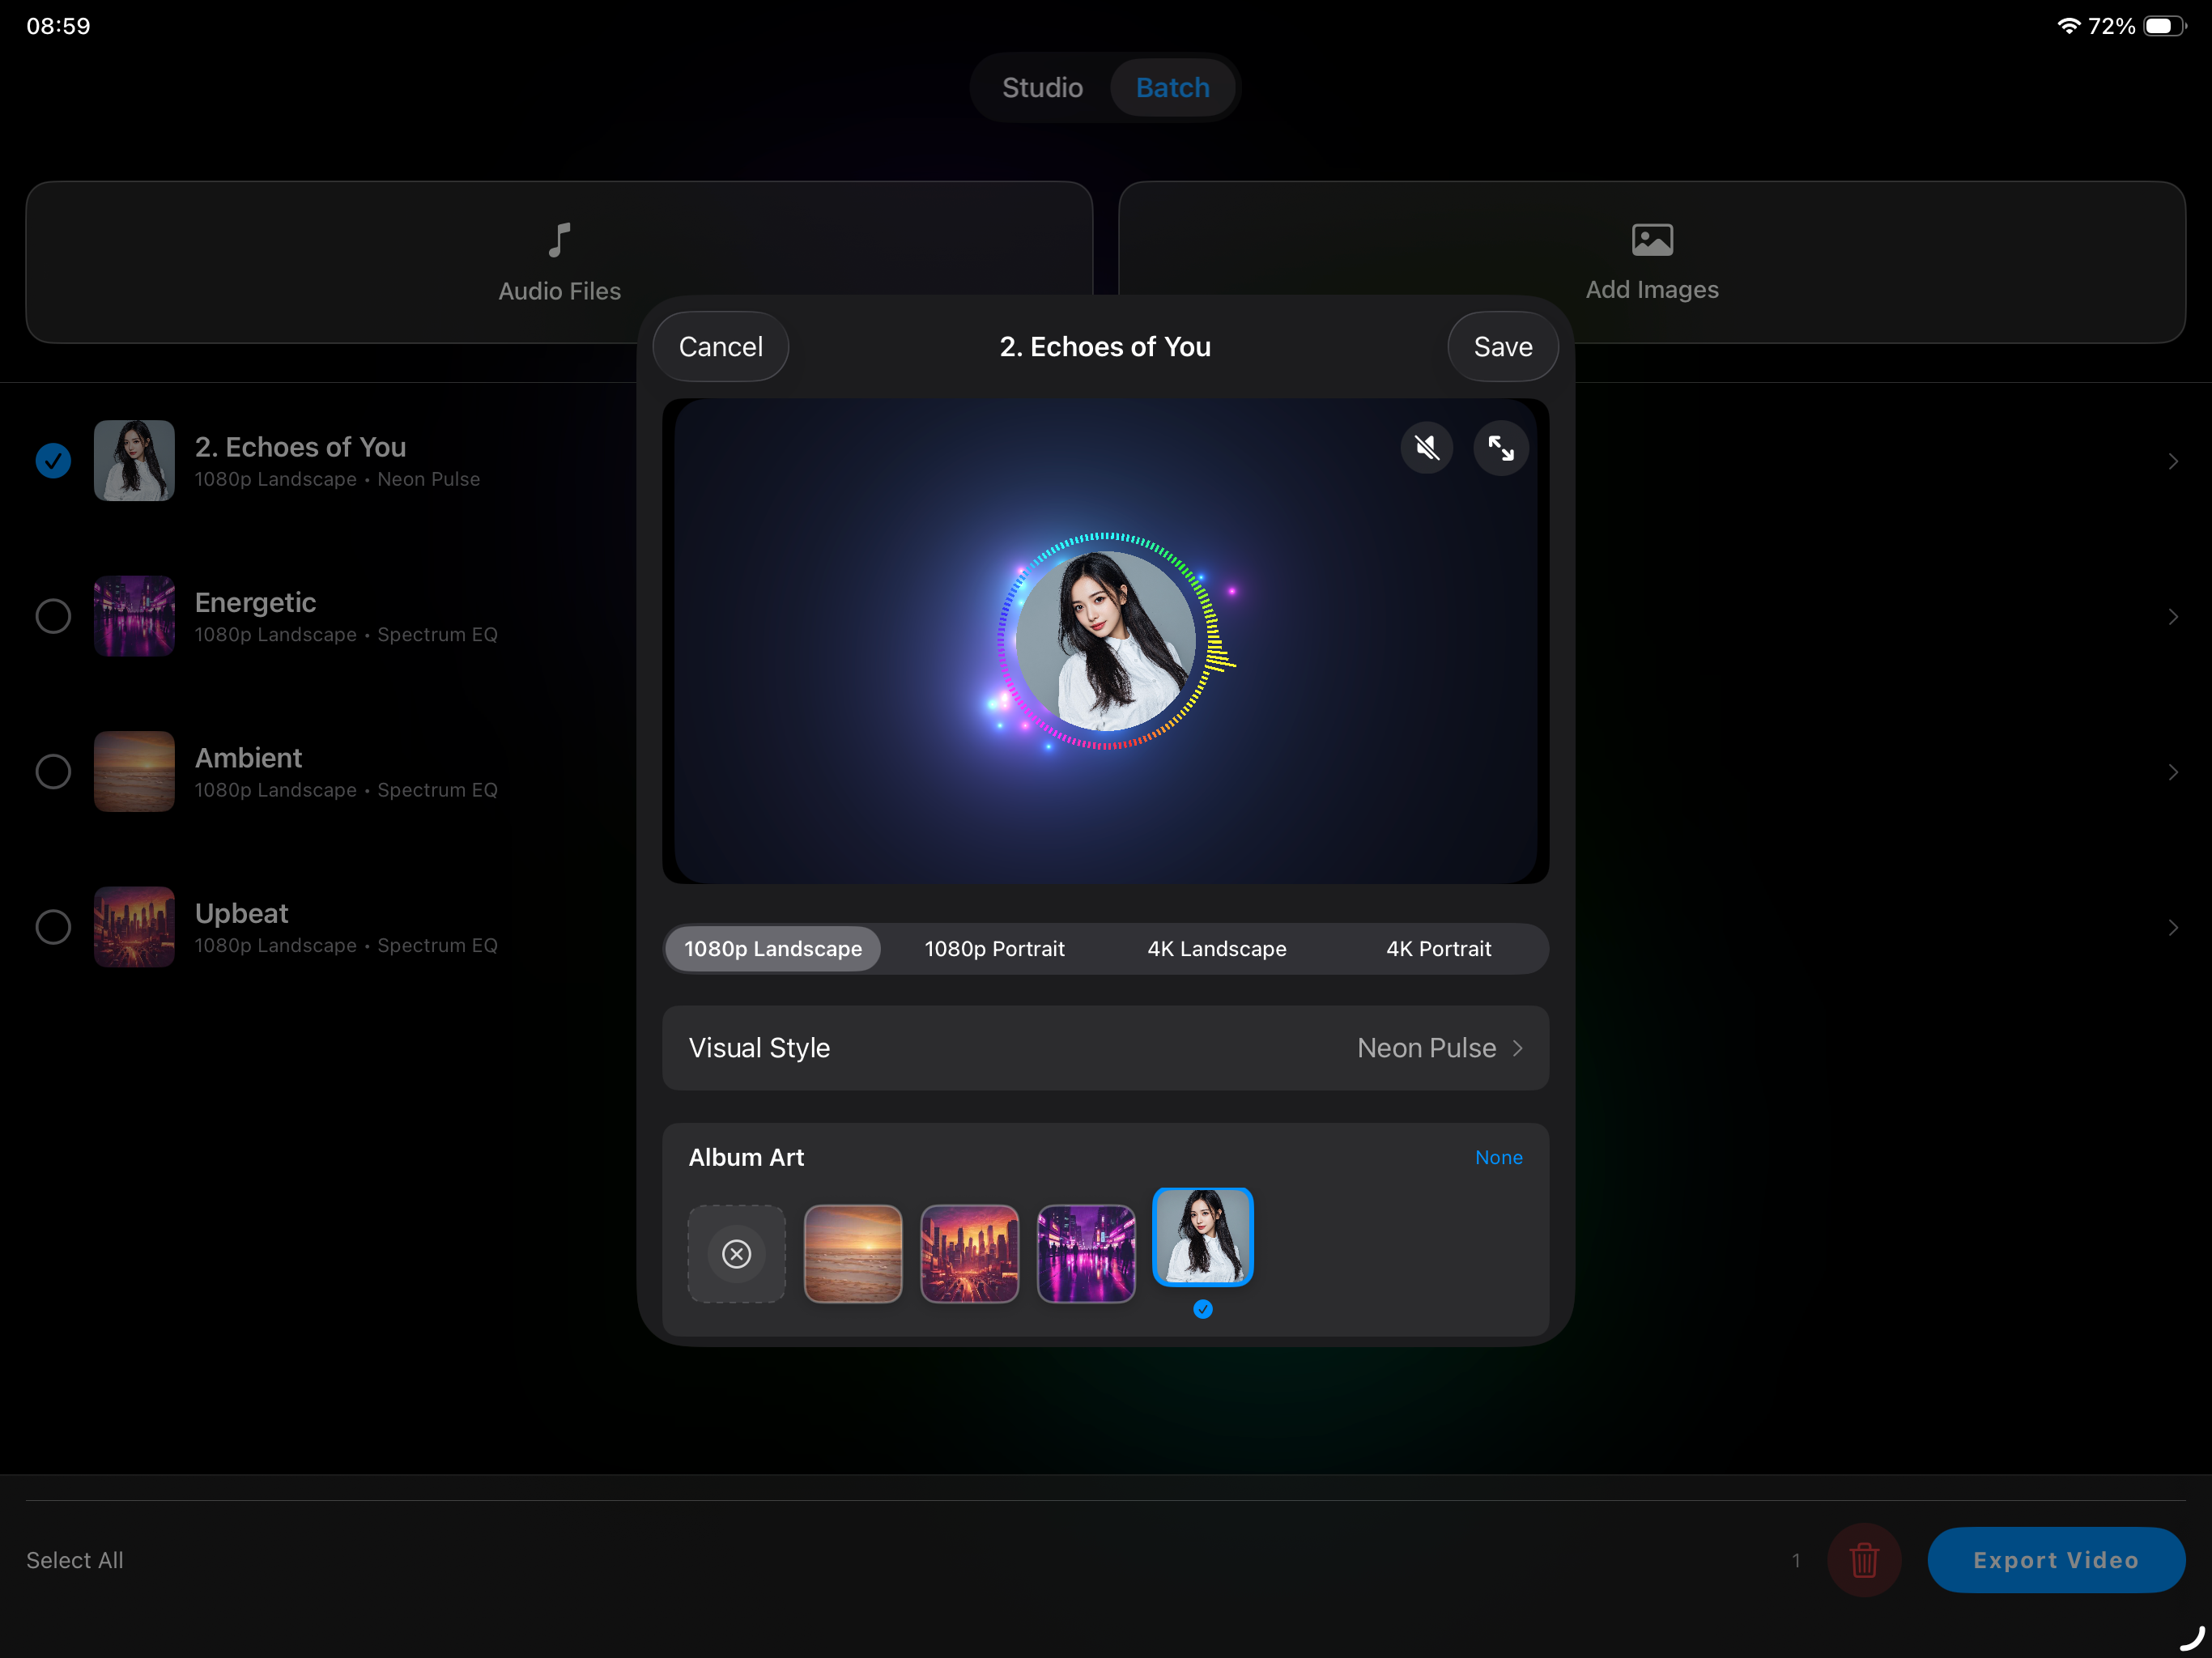Tap the battery status icon
The height and width of the screenshot is (1658, 2212).
(2164, 26)
